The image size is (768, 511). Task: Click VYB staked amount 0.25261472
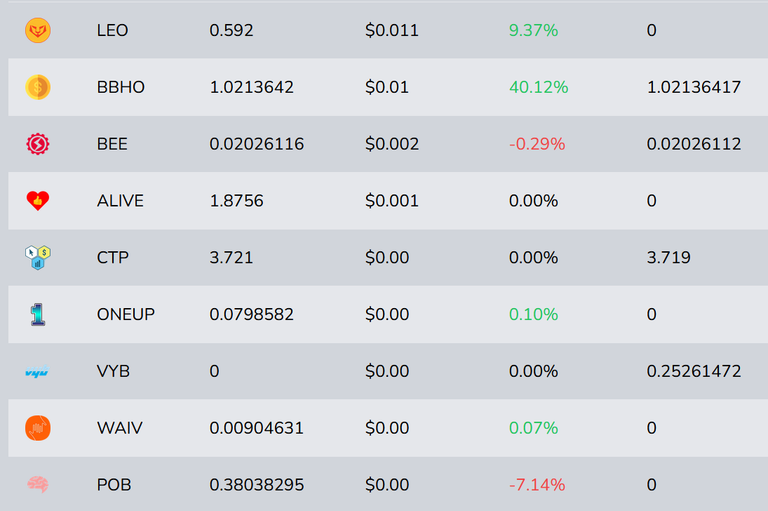pyautogui.click(x=694, y=371)
